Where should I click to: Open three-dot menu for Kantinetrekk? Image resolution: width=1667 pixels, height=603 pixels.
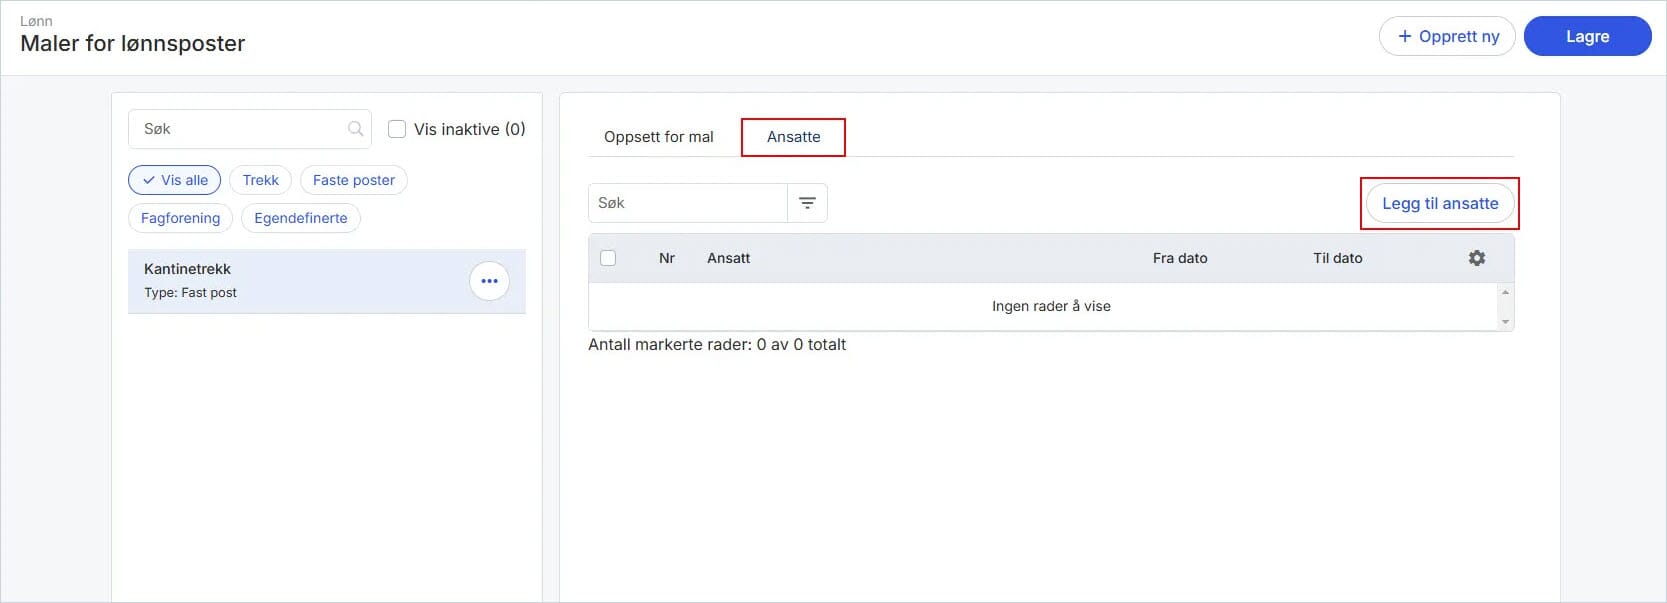489,281
